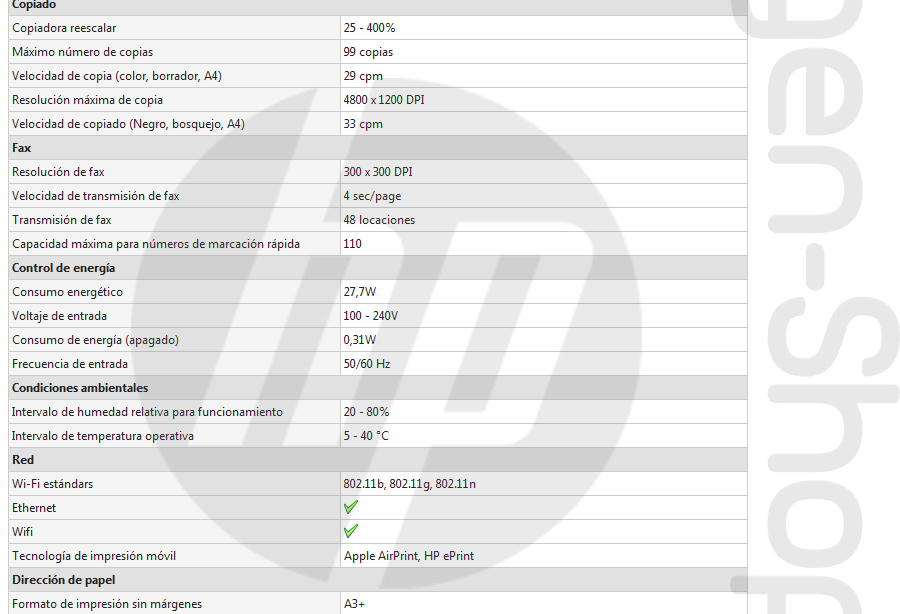900x614 pixels.
Task: Select the 'Transmisión de fax' label
Action: click(x=62, y=220)
